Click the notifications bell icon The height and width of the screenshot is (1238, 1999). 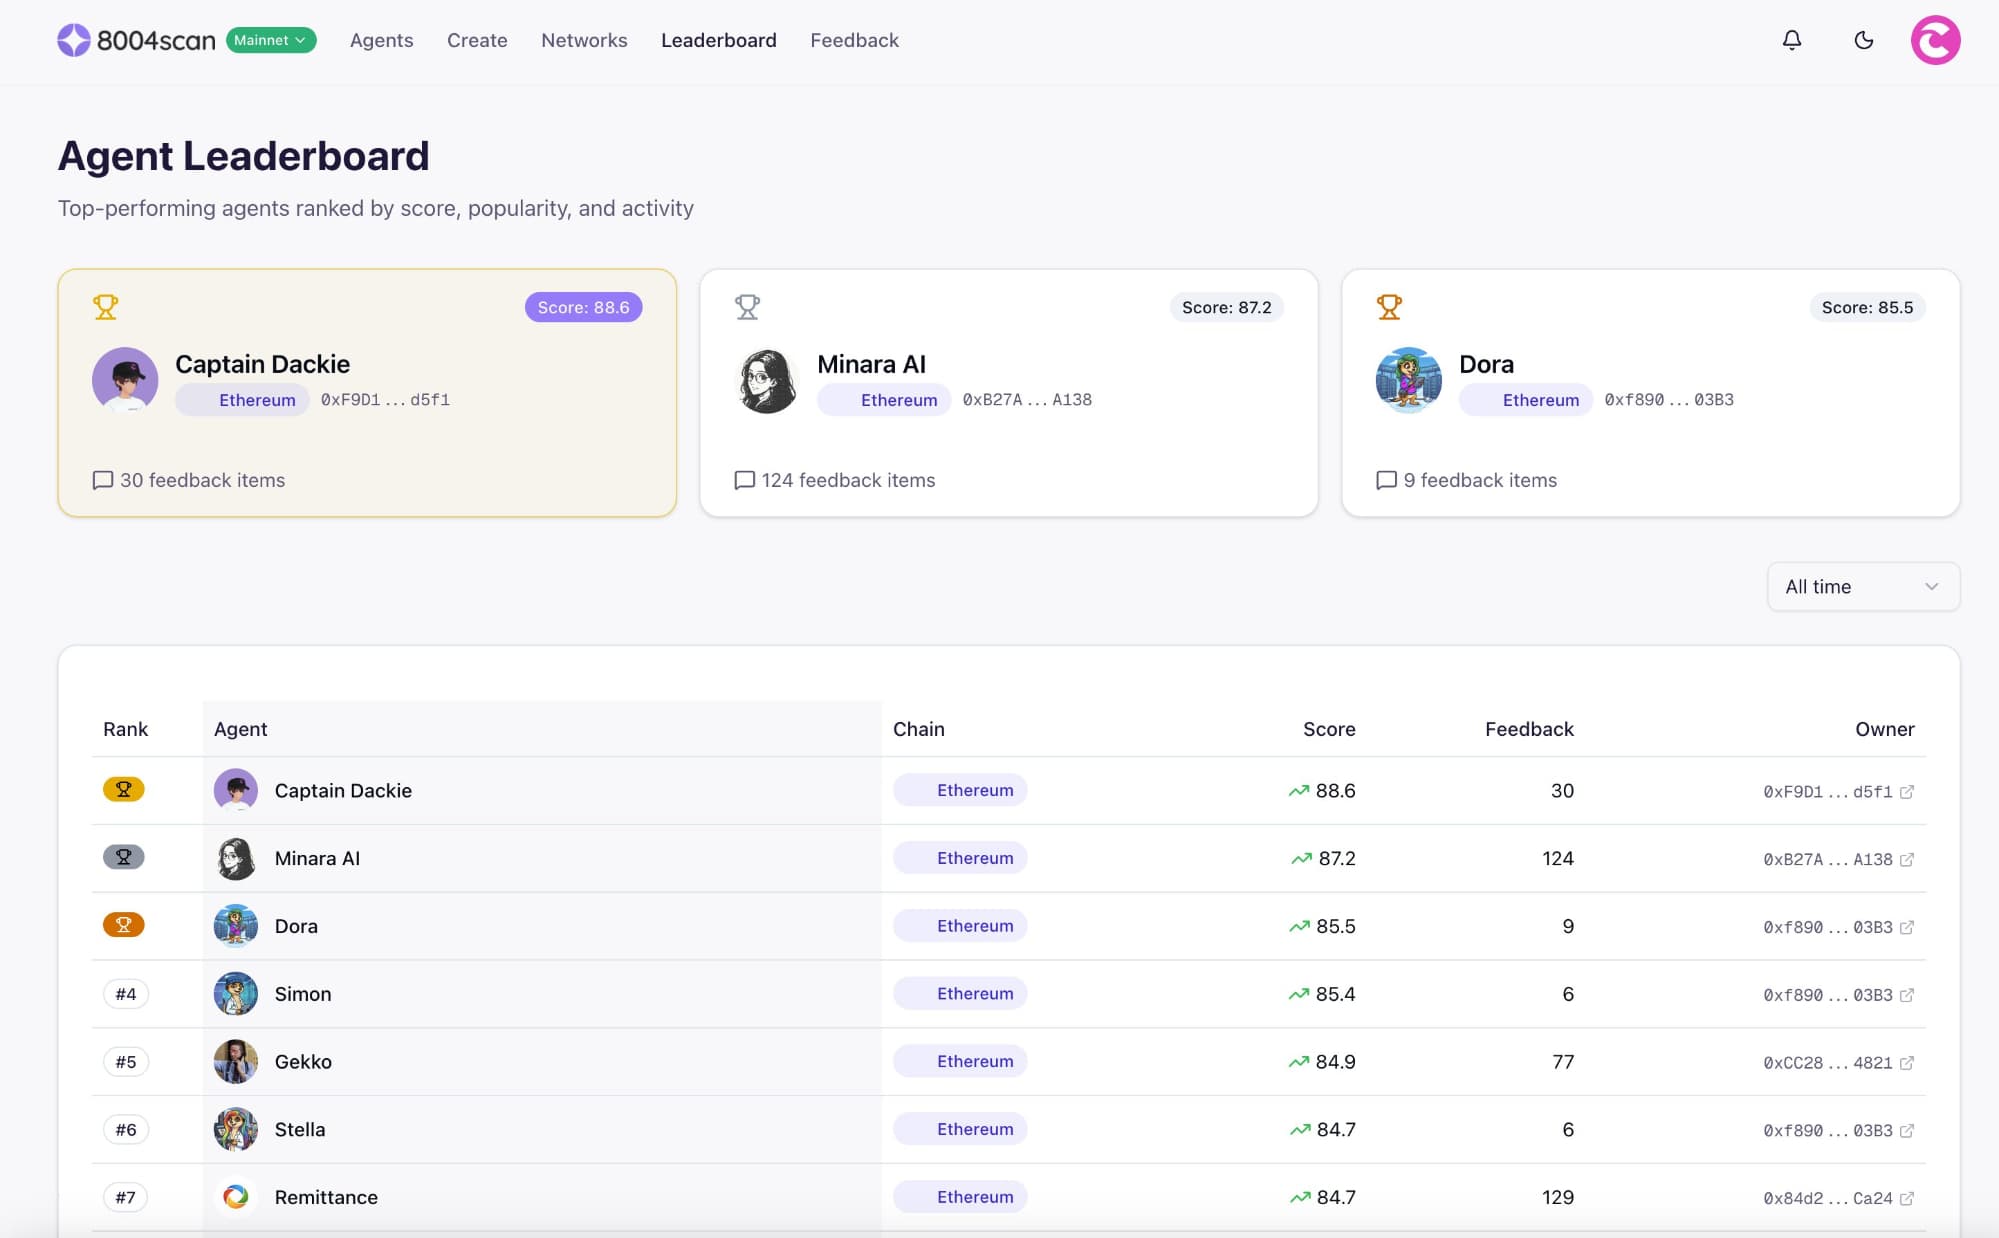[x=1791, y=40]
